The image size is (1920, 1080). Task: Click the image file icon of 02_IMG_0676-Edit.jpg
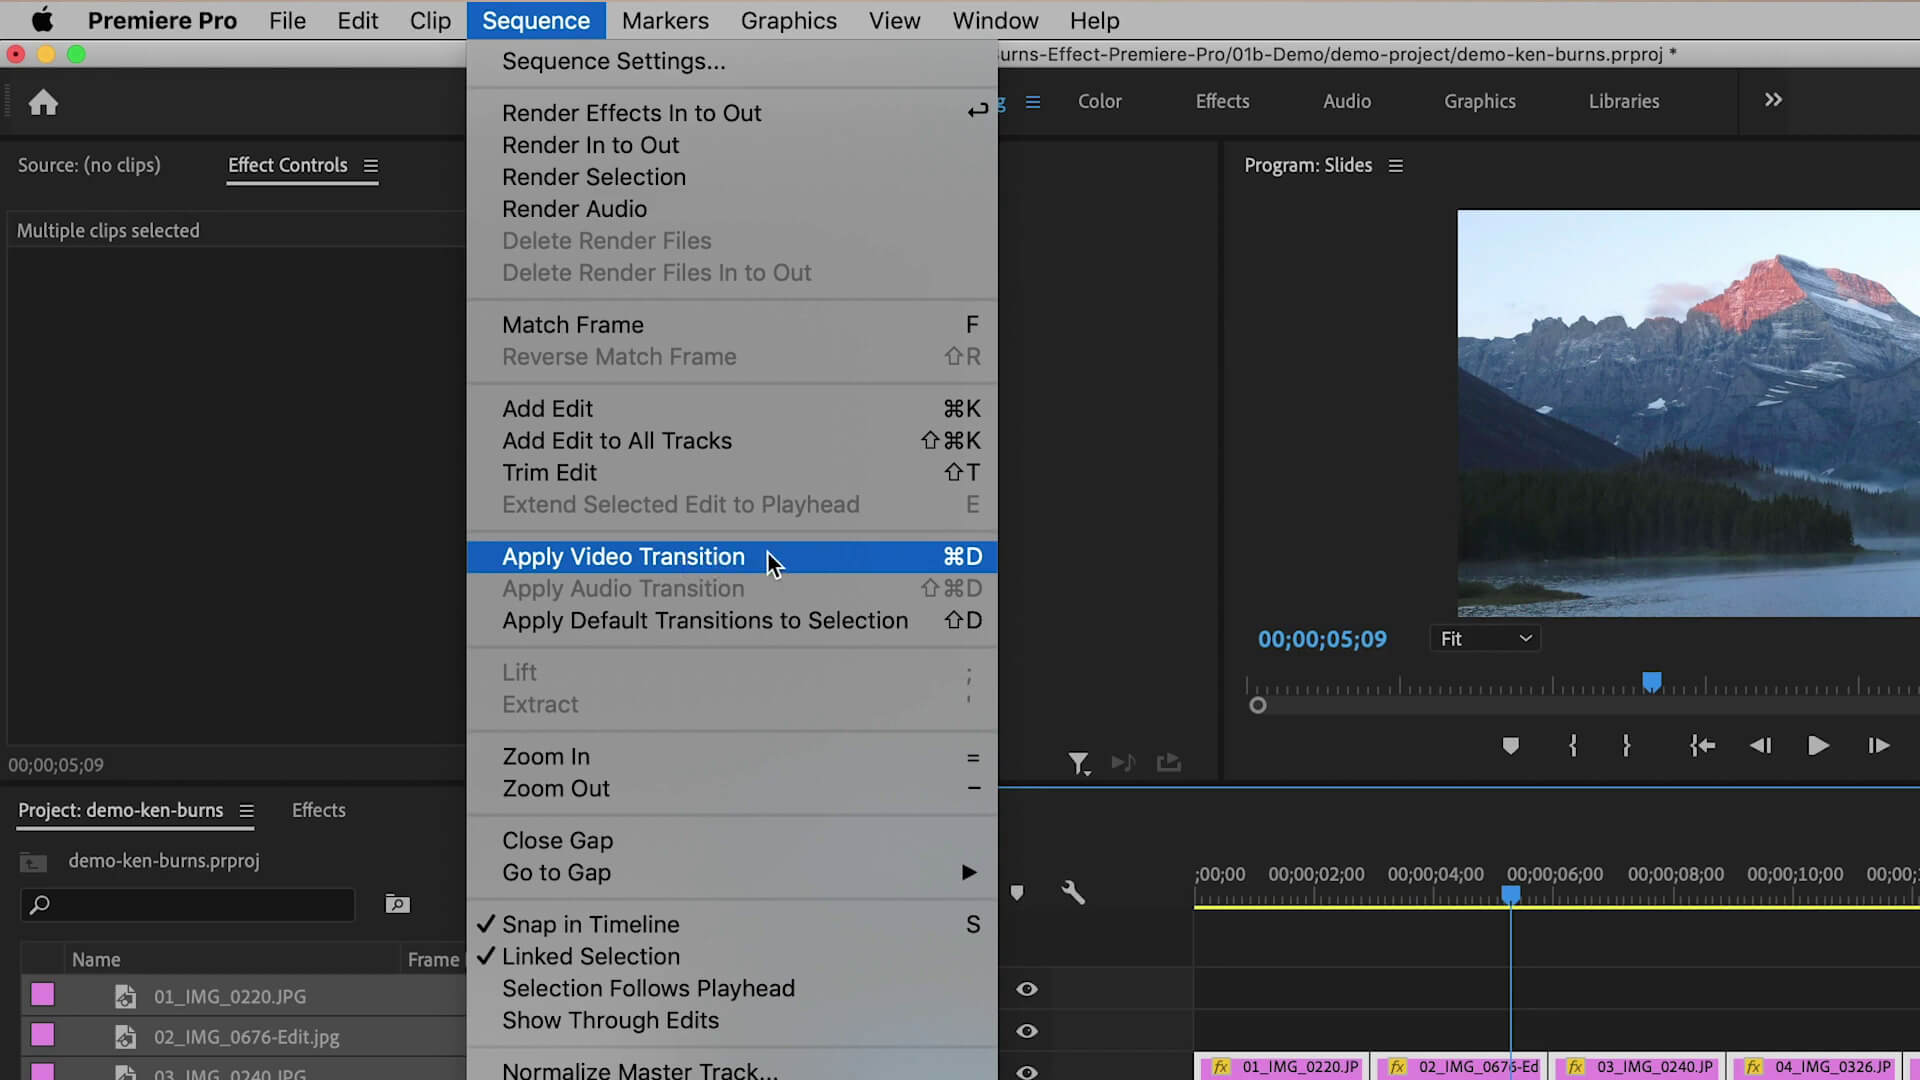(x=125, y=1037)
